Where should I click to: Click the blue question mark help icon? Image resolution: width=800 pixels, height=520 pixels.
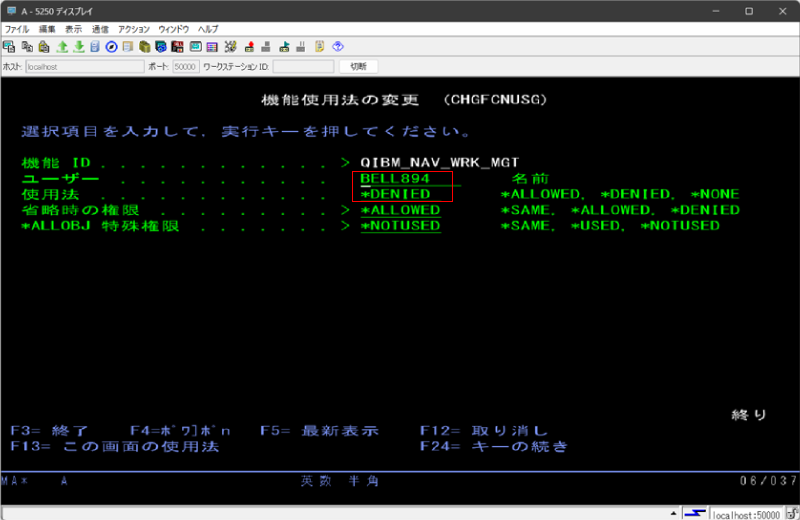click(x=338, y=46)
